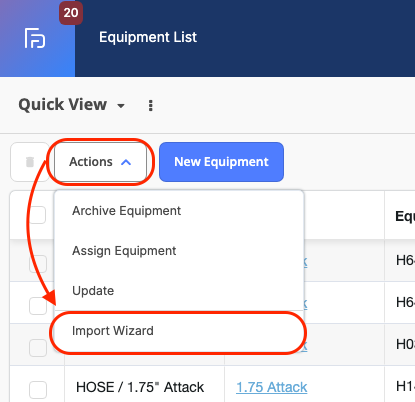
Task: Expand the Quick View dropdown arrow
Action: click(121, 106)
